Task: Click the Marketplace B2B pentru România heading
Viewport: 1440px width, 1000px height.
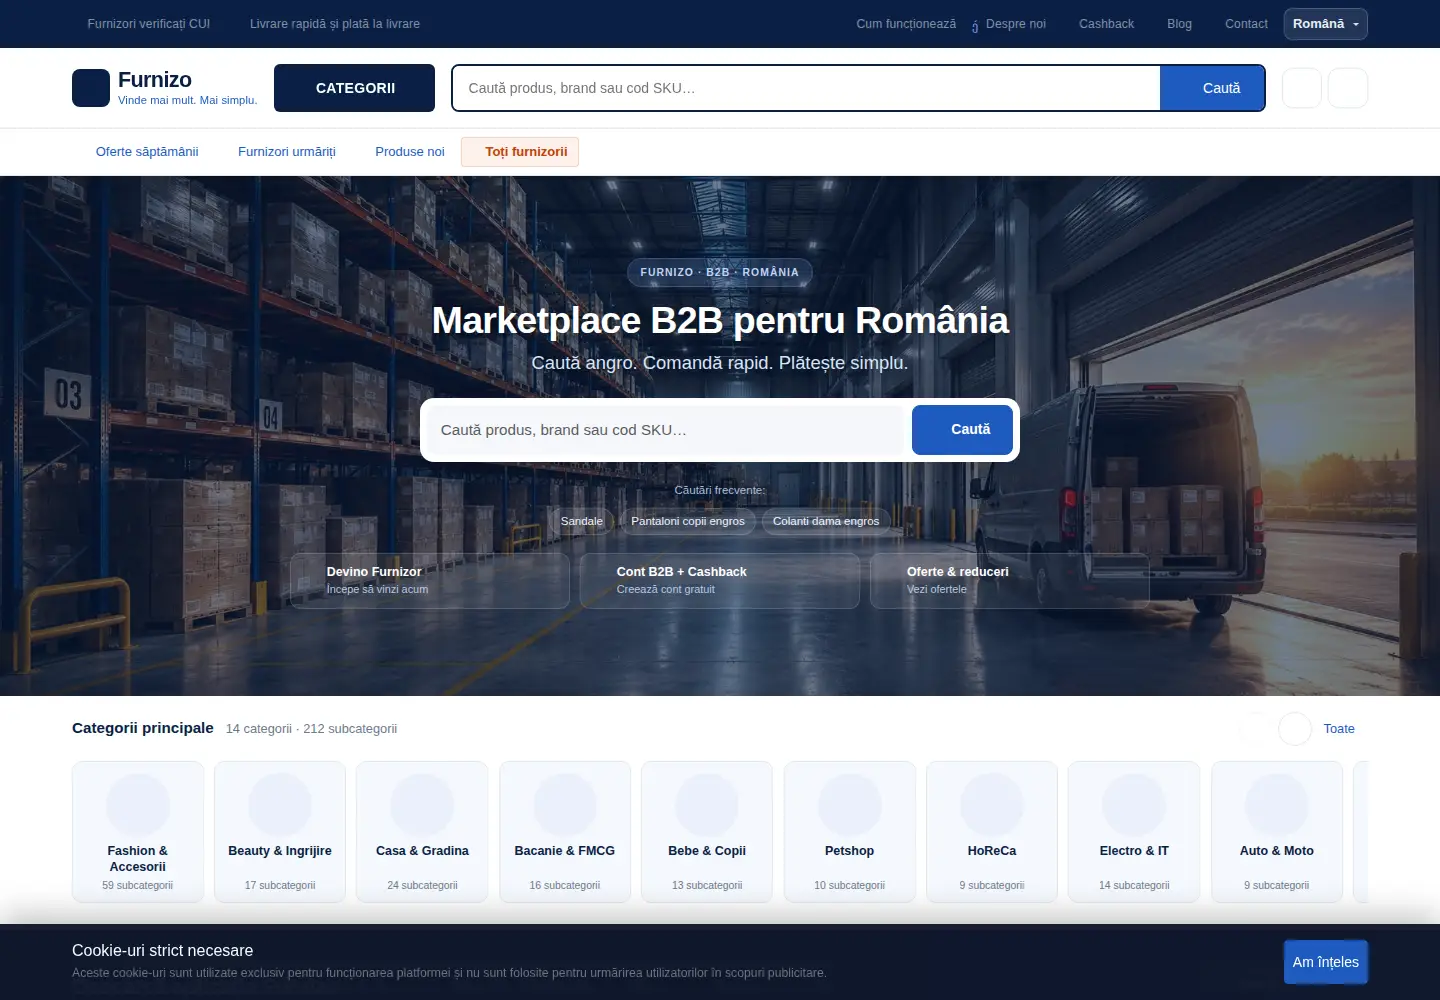Action: pos(720,321)
